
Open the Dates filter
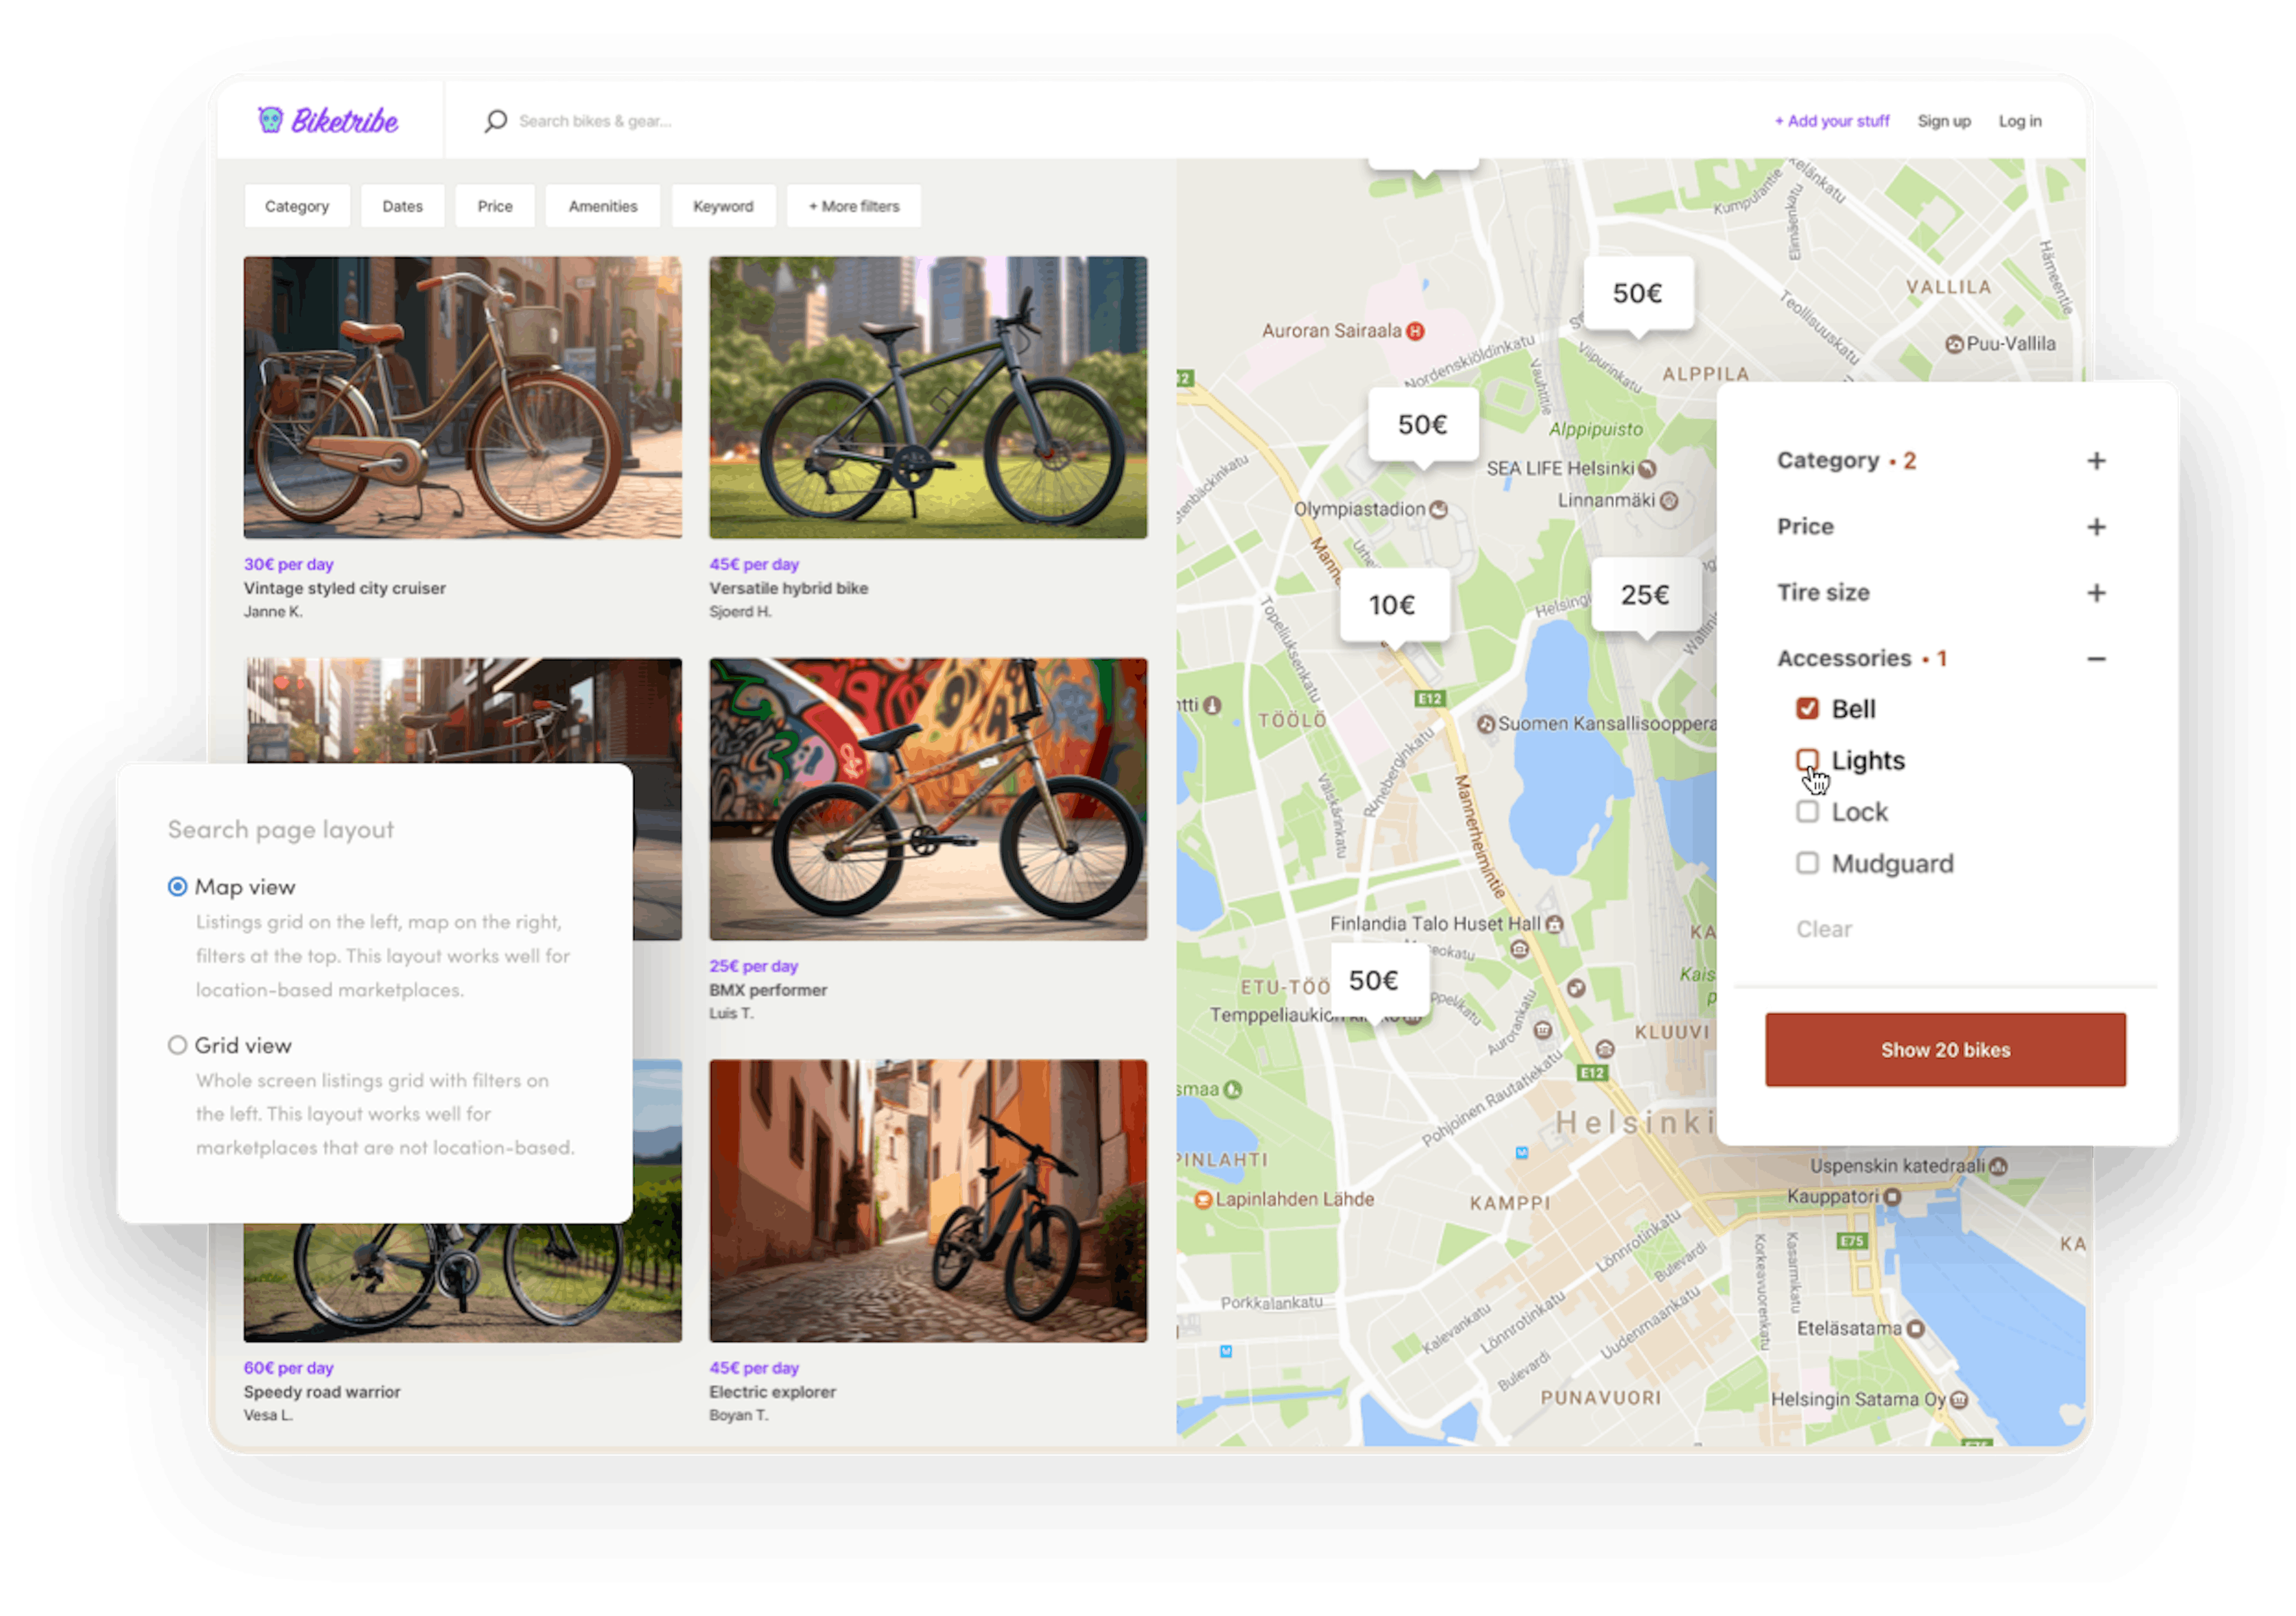point(402,206)
